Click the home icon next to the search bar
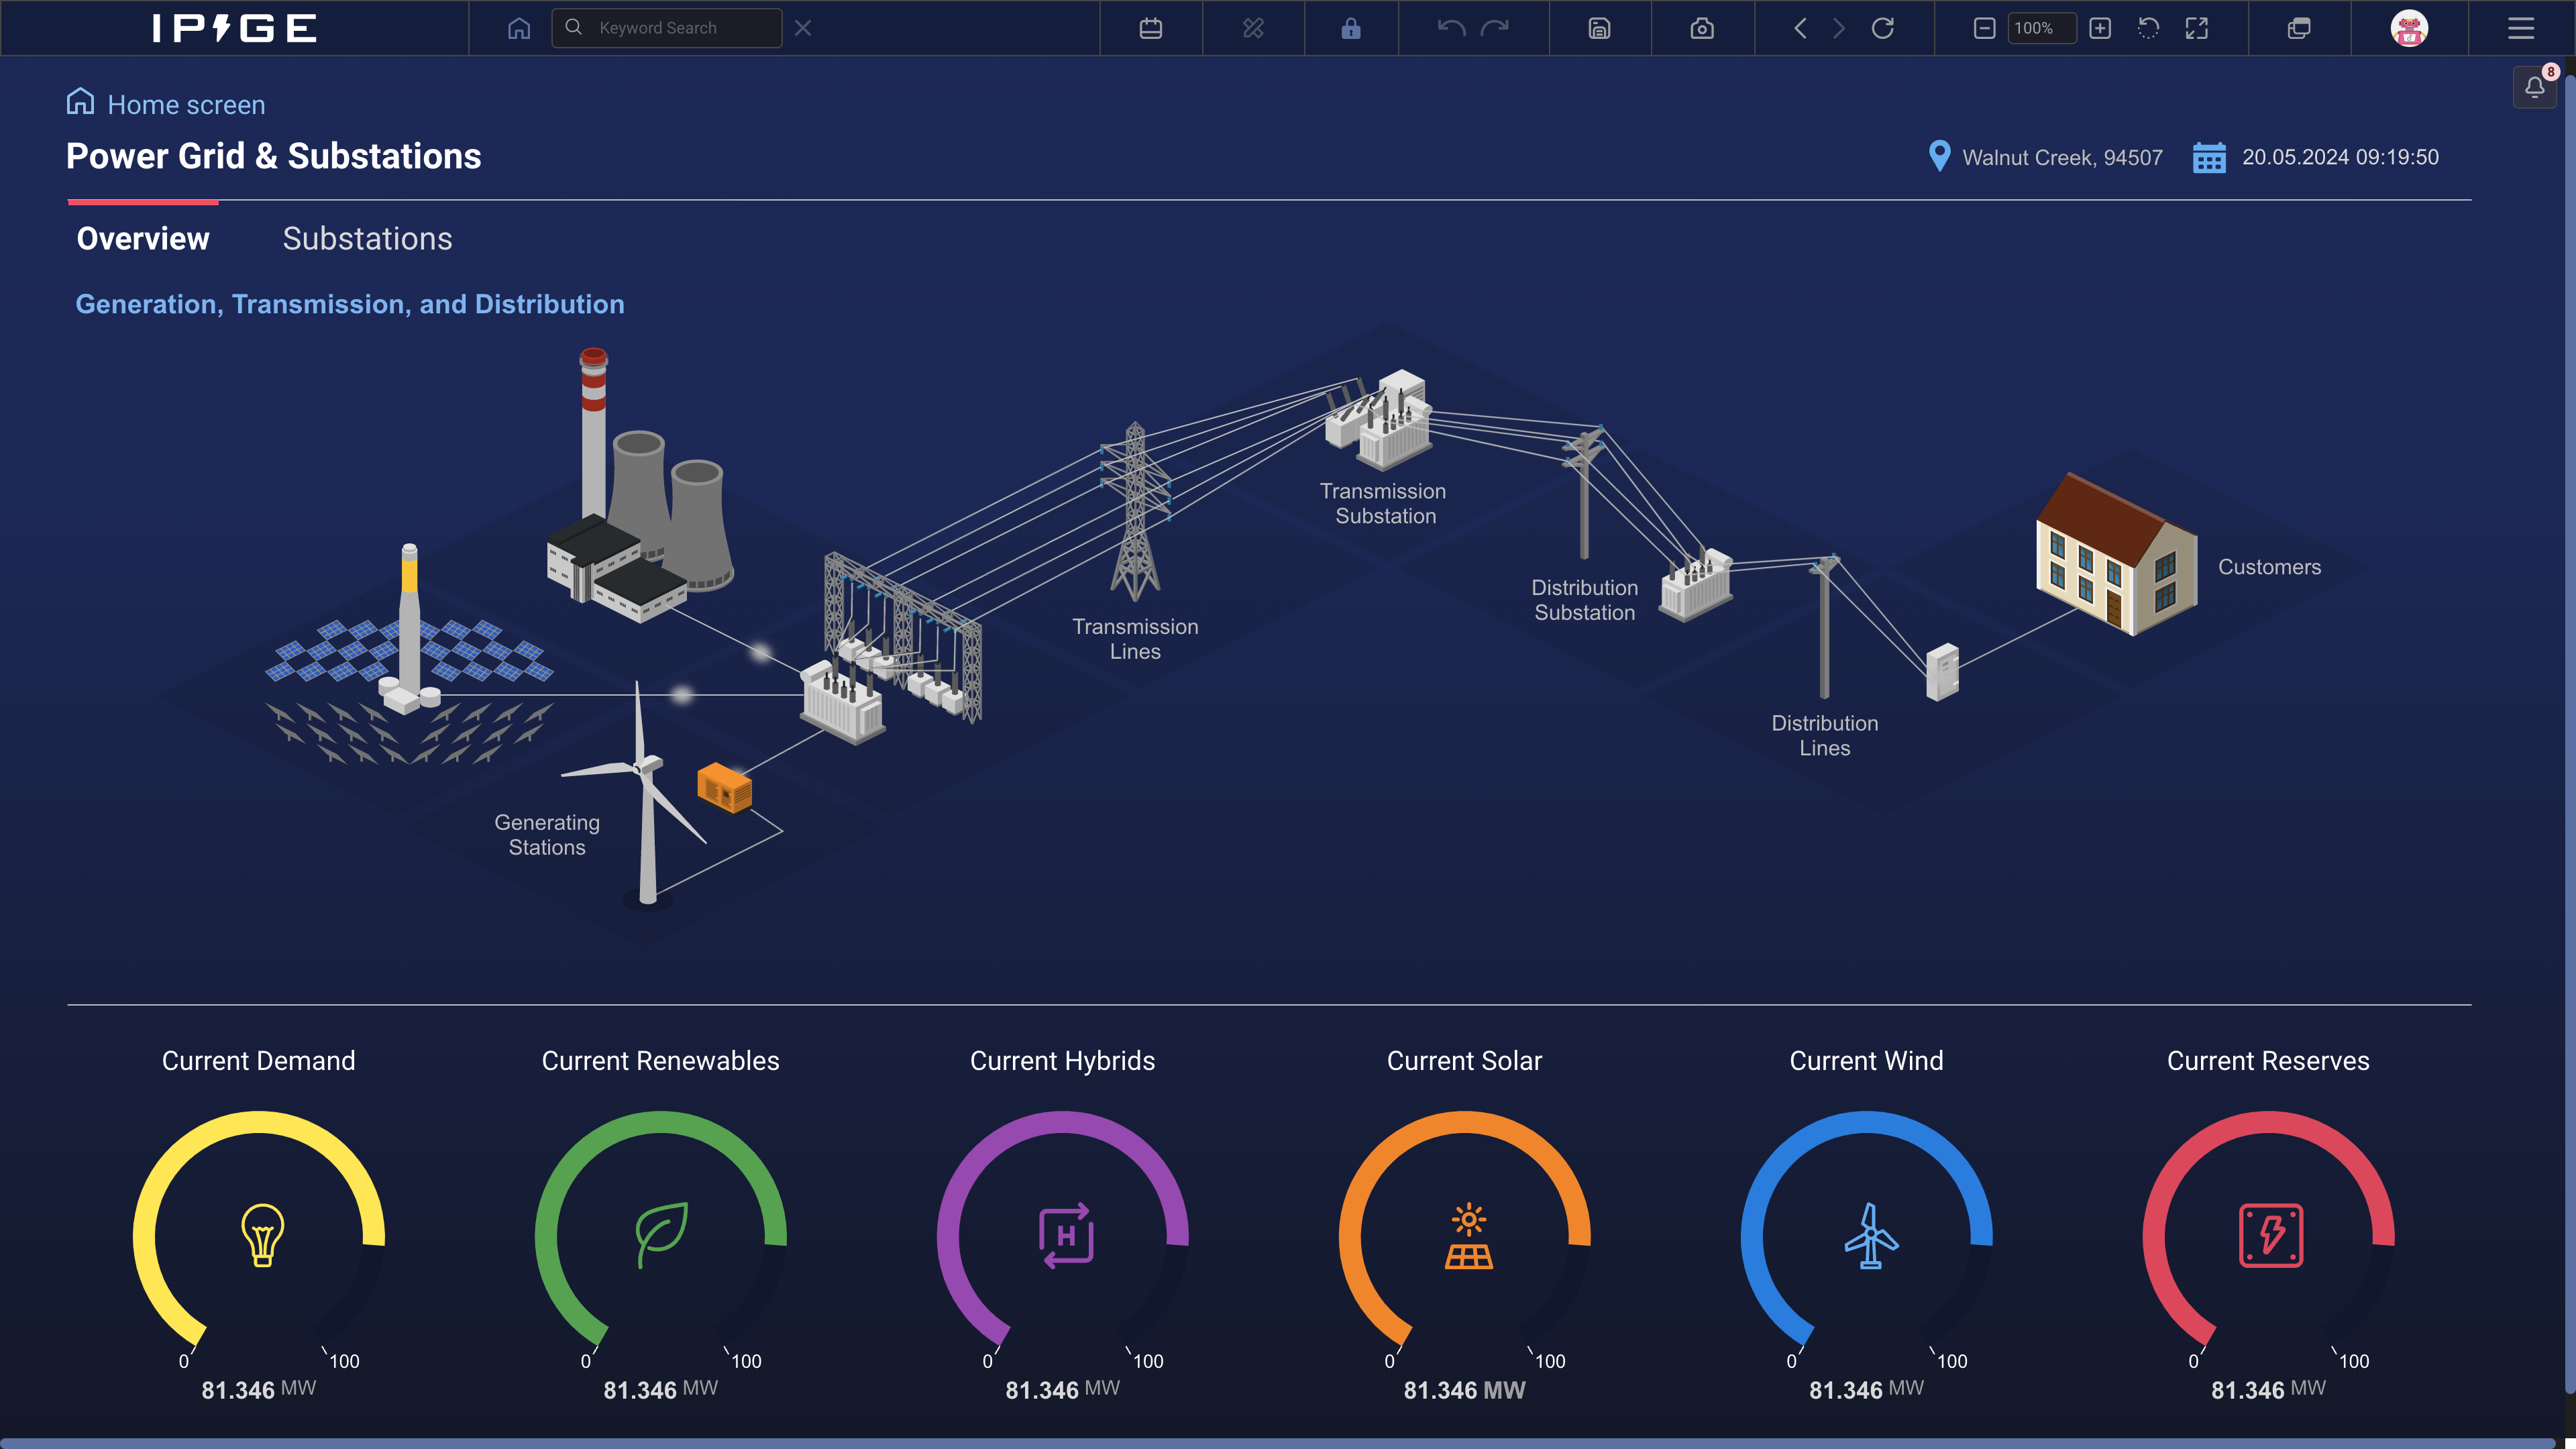Screen dimensions: 2576x1449 [x=518, y=28]
